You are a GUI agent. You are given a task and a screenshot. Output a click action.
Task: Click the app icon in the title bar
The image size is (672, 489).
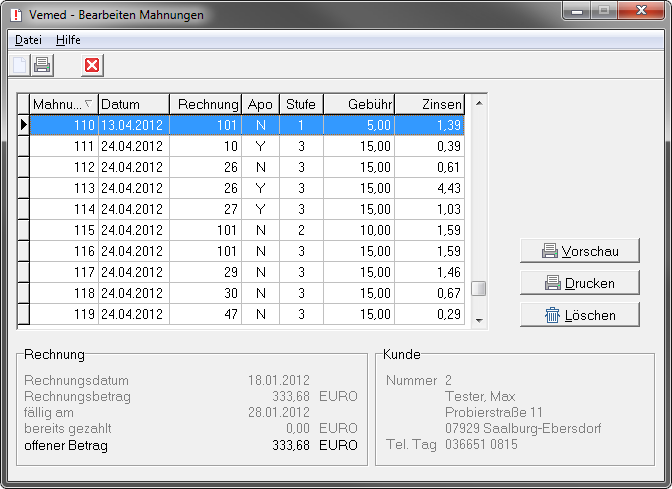(x=16, y=15)
